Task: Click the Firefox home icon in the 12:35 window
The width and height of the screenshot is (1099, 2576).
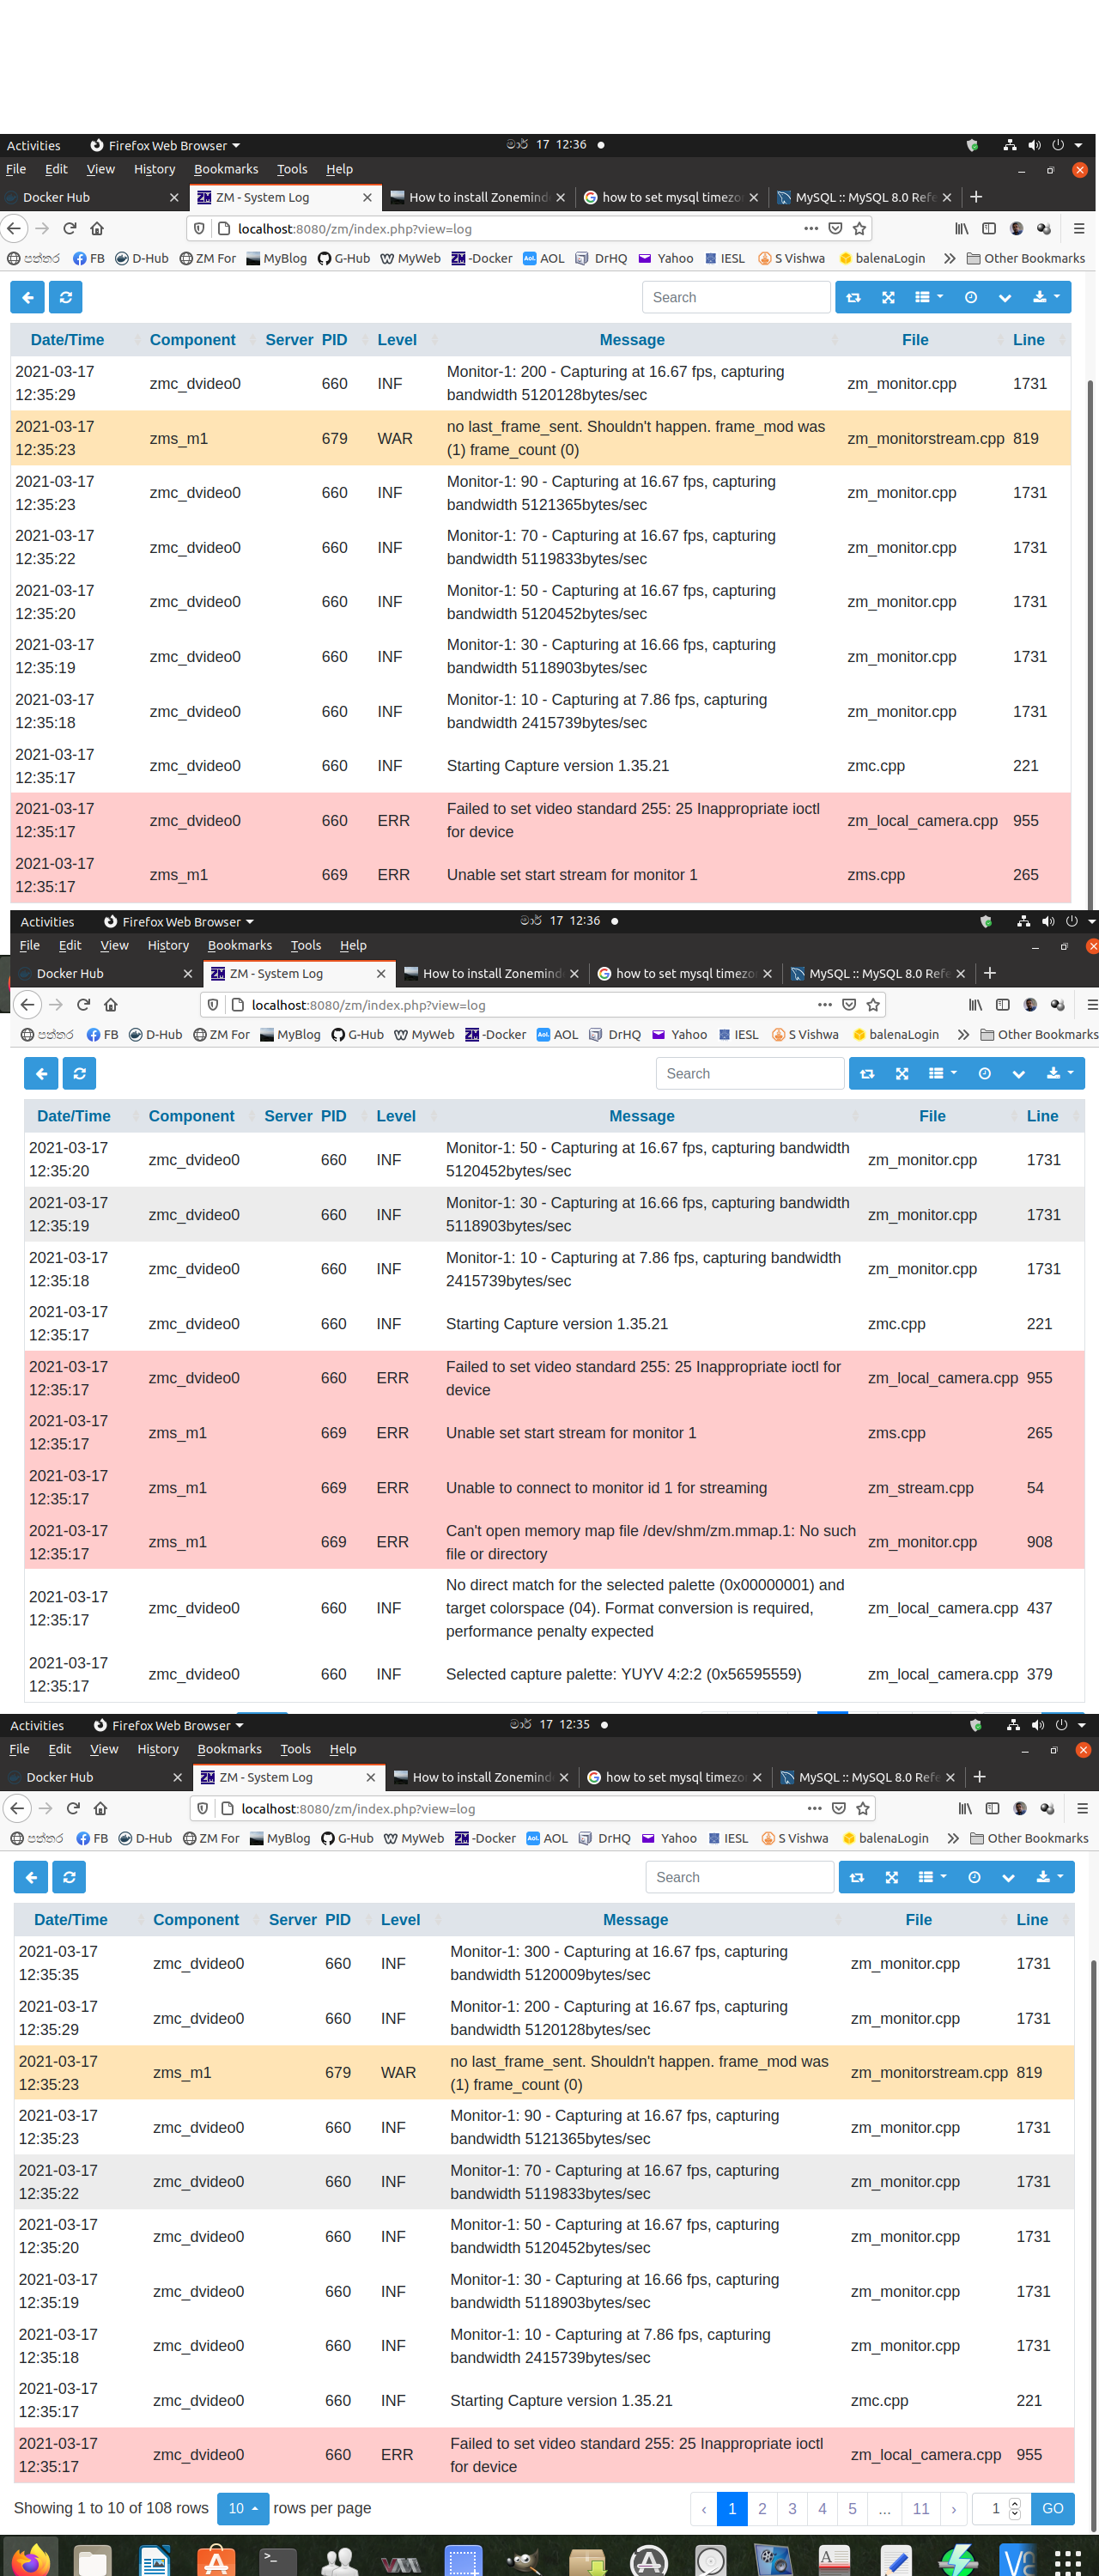Action: point(100,1808)
